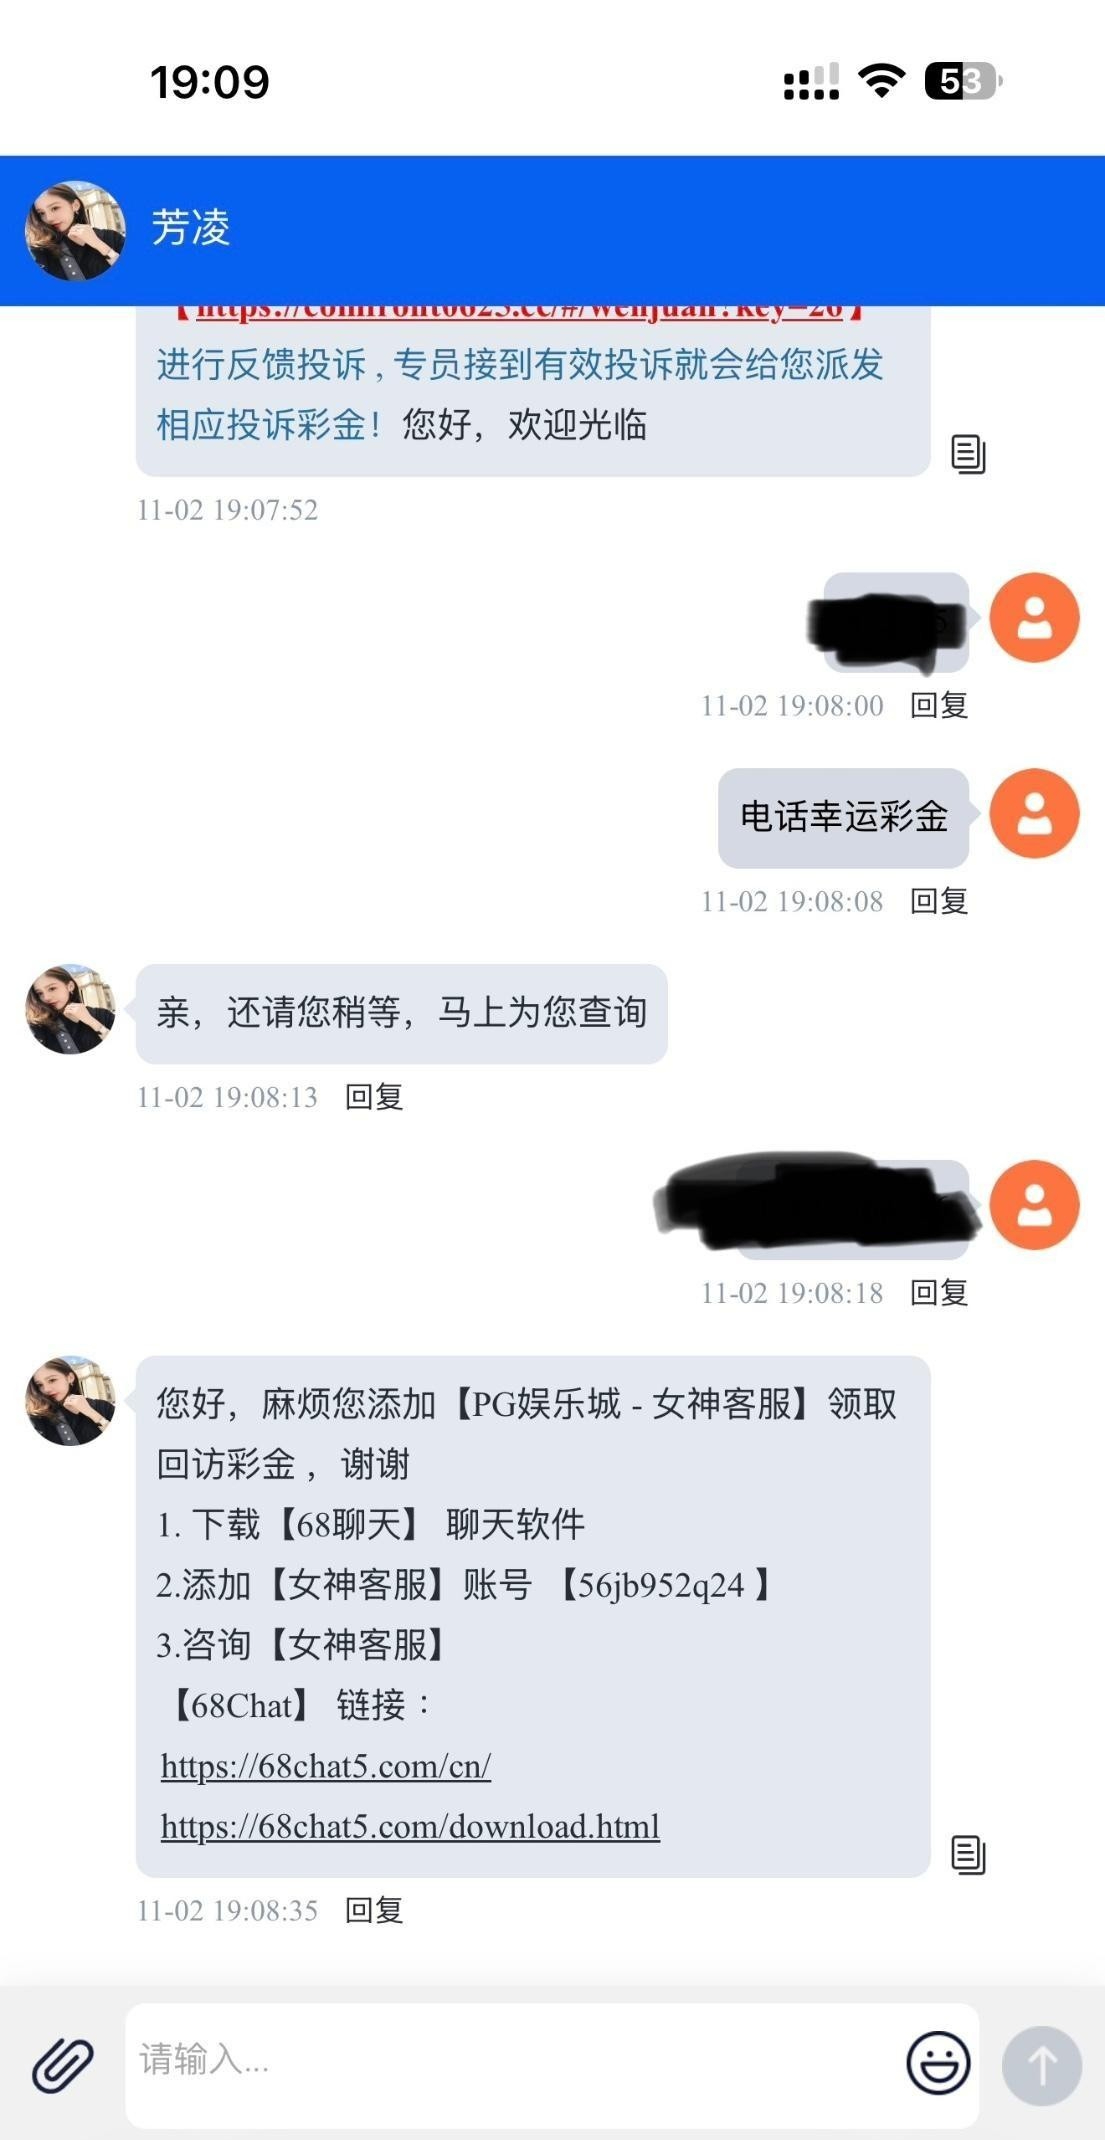Open the emoji picker smiley icon
Viewport: 1105px width, 2140px height.
(938, 2062)
